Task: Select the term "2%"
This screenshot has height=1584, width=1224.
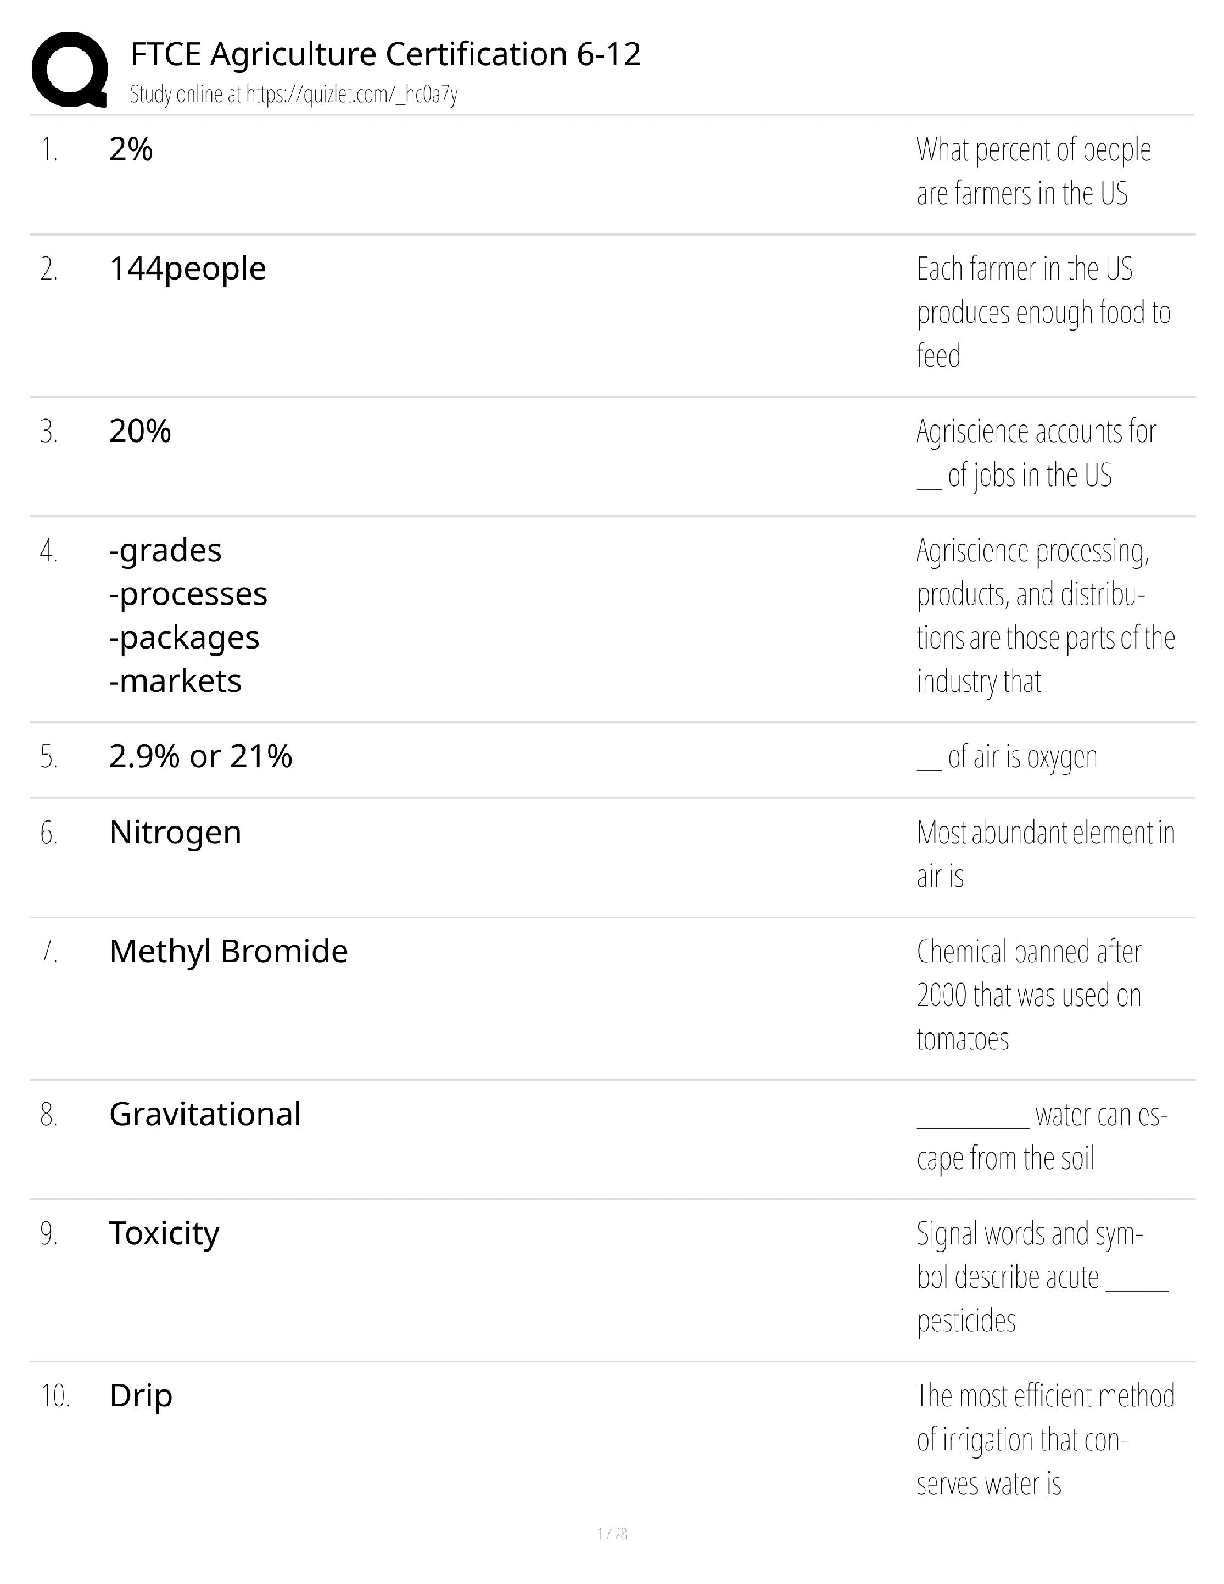Action: click(131, 149)
